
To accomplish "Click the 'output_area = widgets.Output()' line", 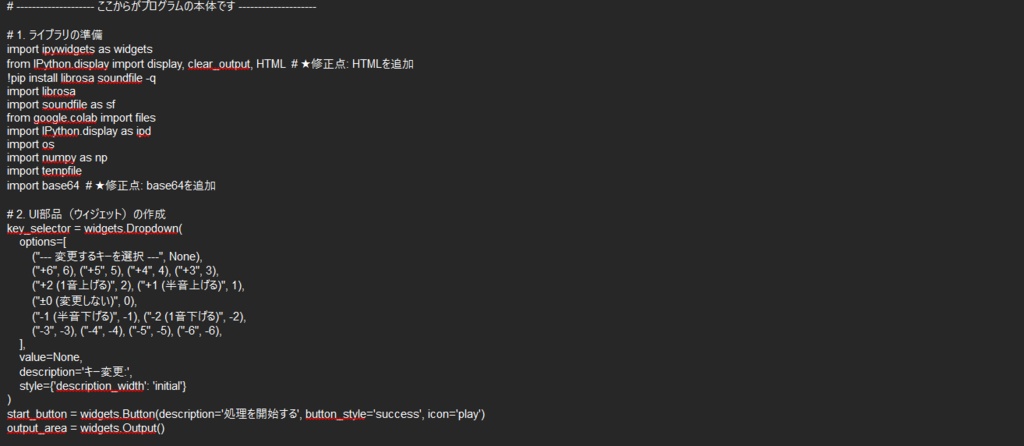I will click(x=86, y=428).
